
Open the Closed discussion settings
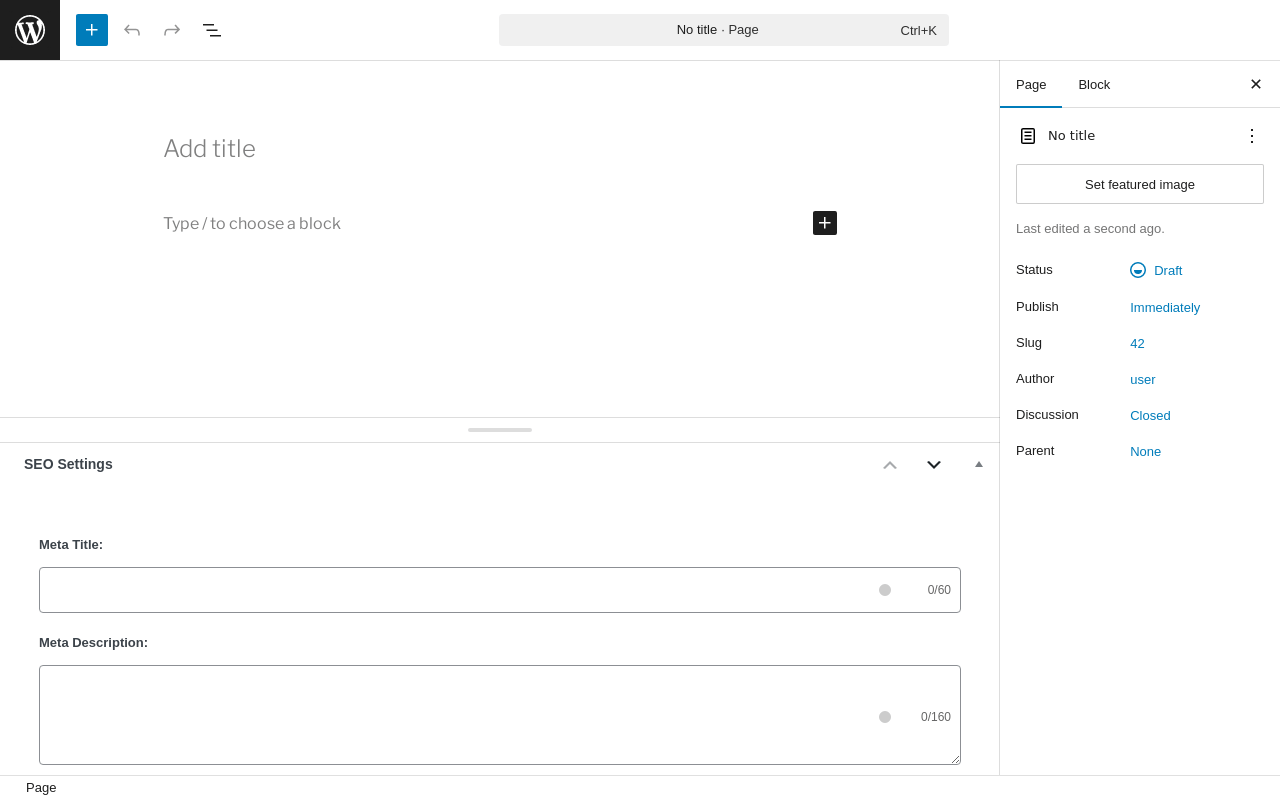pos(1150,415)
